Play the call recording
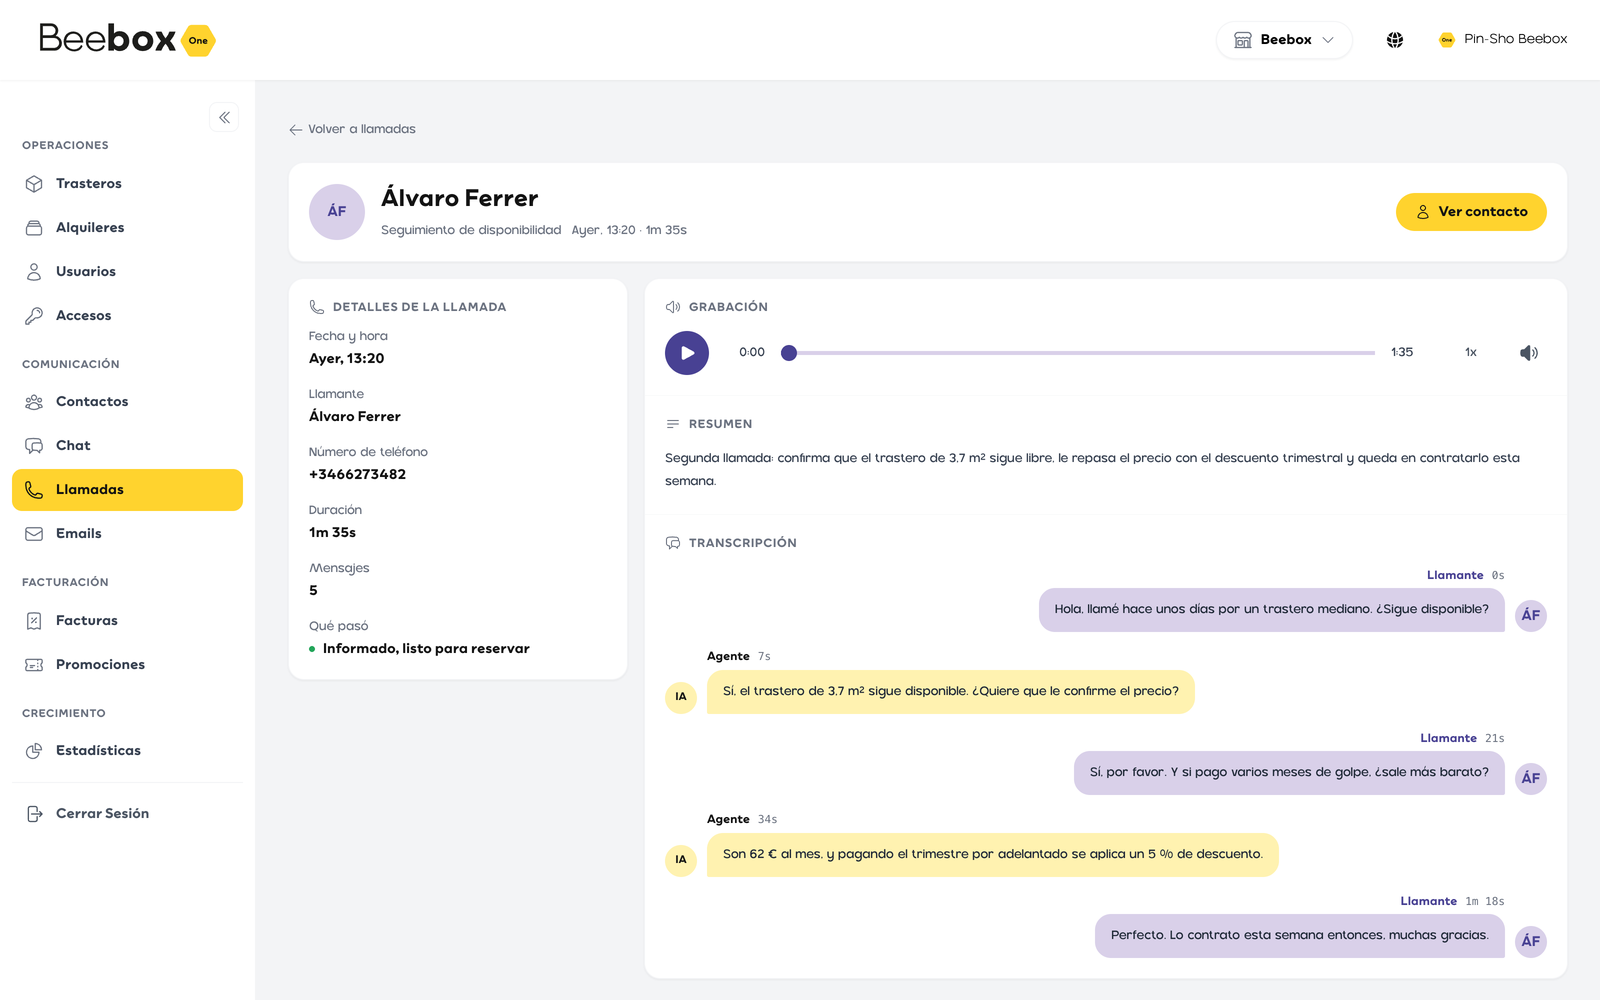Screen dimensions: 1600x1000 coord(687,353)
